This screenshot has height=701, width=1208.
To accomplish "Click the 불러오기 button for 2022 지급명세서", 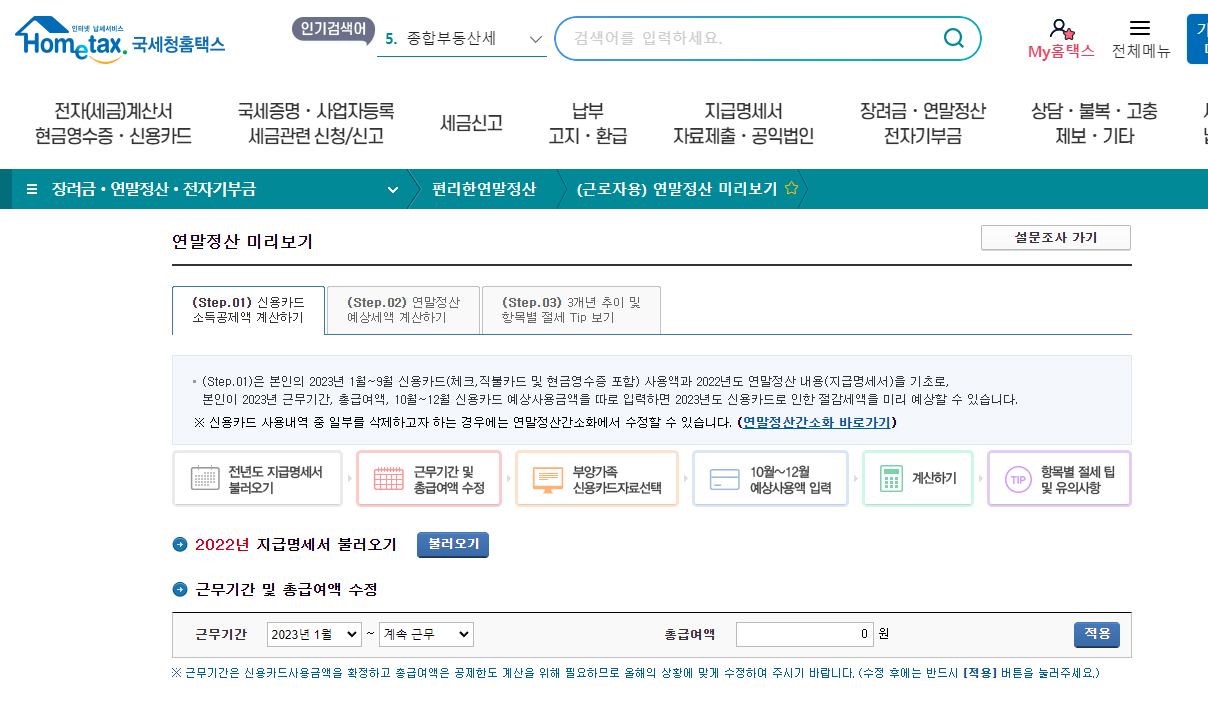I will (x=452, y=545).
